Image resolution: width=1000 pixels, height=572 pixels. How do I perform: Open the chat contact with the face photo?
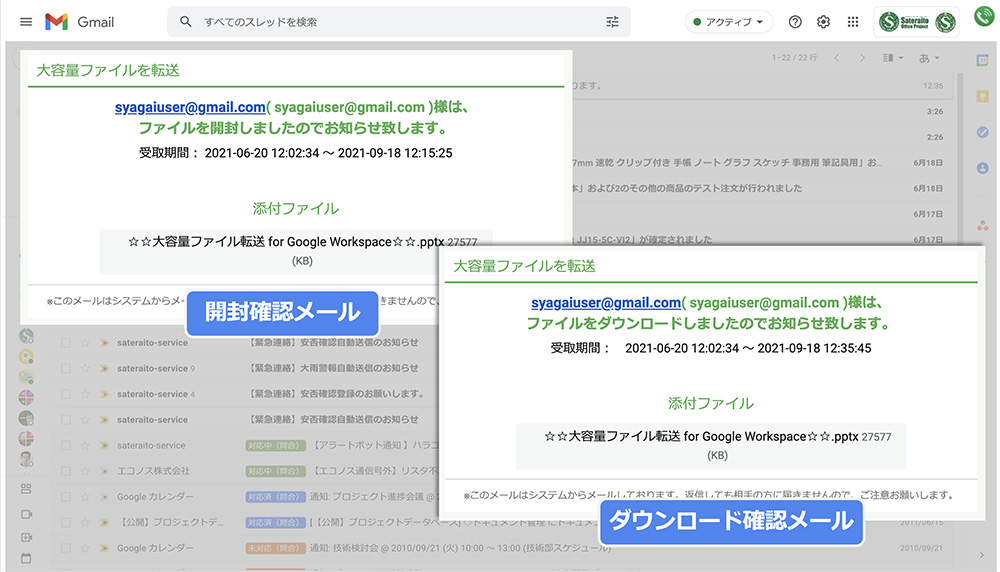point(26,459)
